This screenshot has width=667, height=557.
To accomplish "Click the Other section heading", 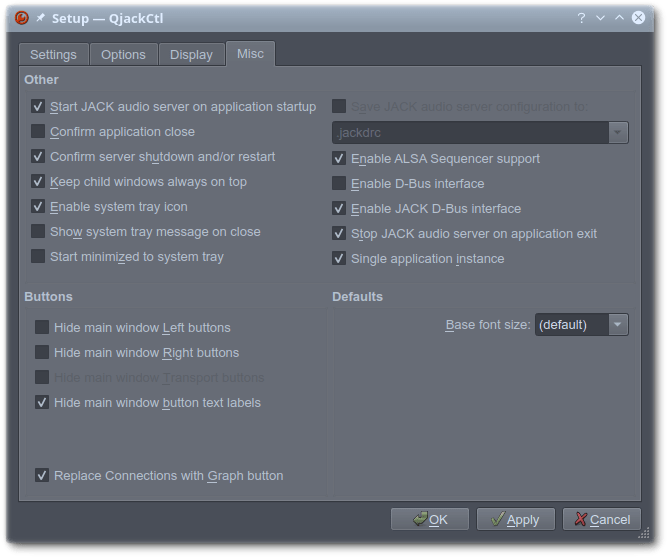I will coord(41,80).
